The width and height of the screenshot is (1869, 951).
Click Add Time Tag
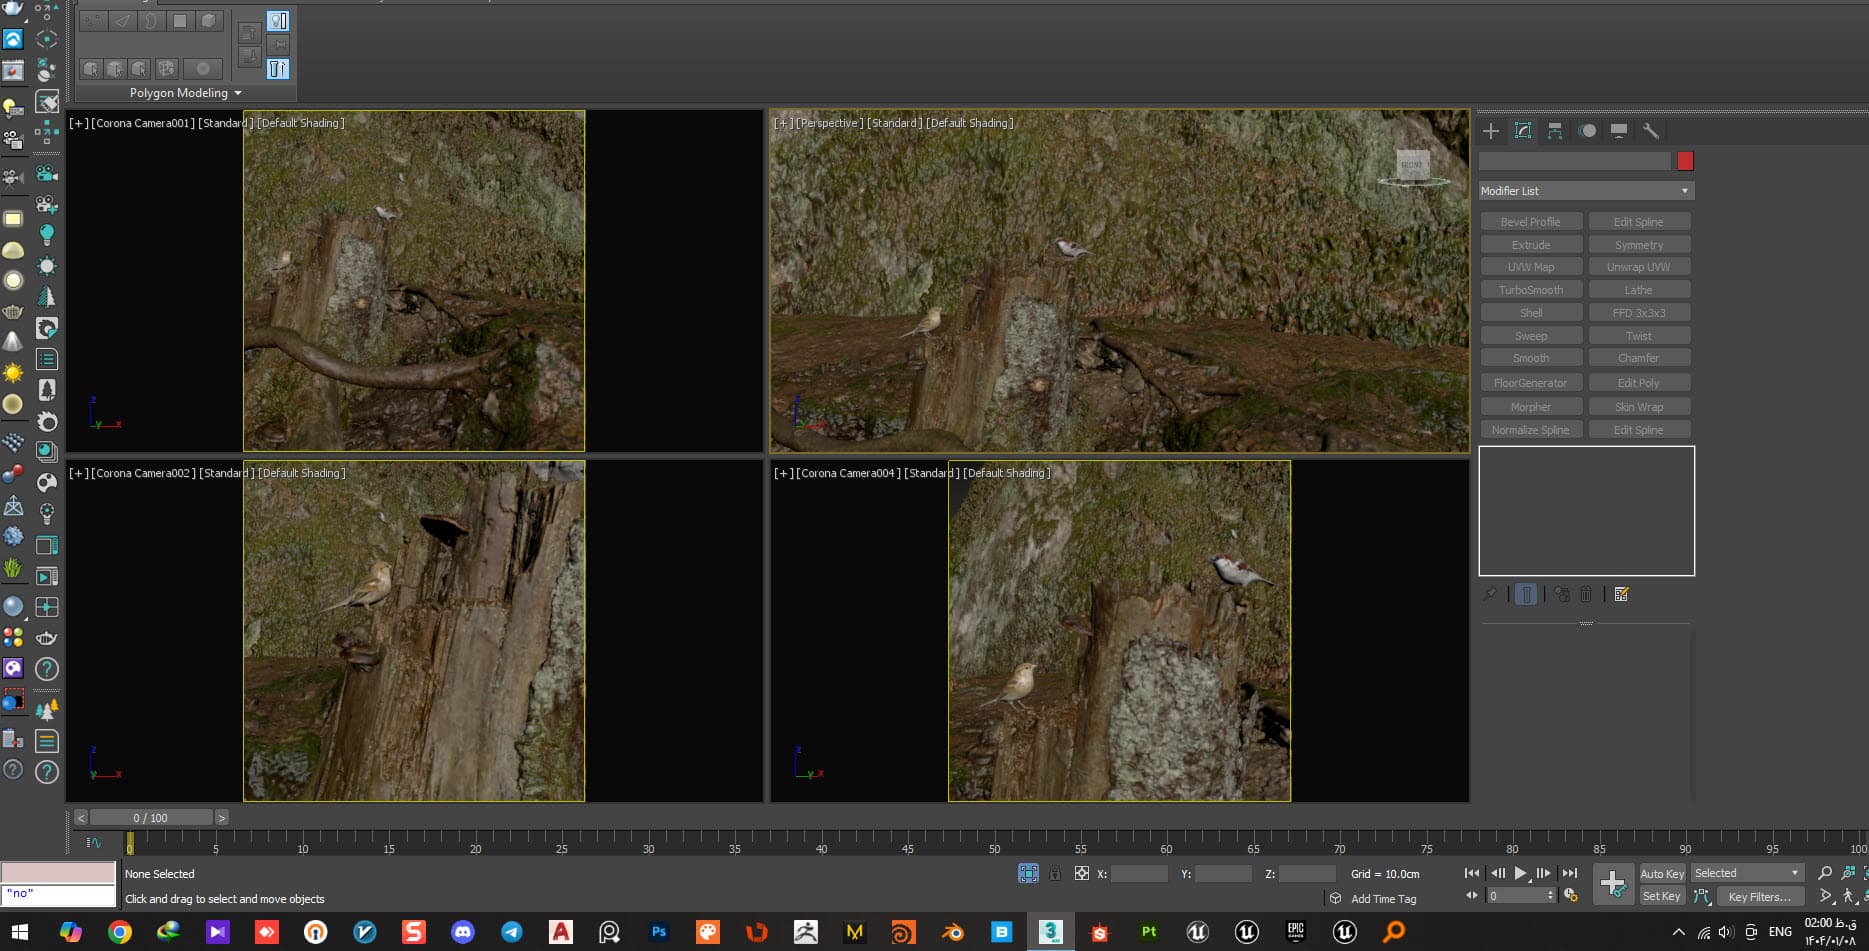pos(1383,899)
